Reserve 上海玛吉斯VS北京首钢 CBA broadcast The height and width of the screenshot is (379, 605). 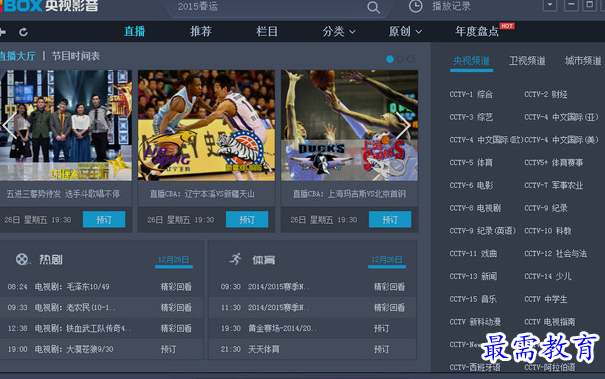click(390, 220)
